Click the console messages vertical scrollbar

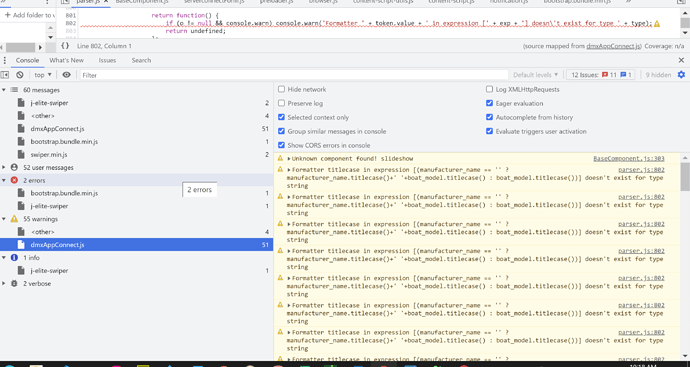685,176
